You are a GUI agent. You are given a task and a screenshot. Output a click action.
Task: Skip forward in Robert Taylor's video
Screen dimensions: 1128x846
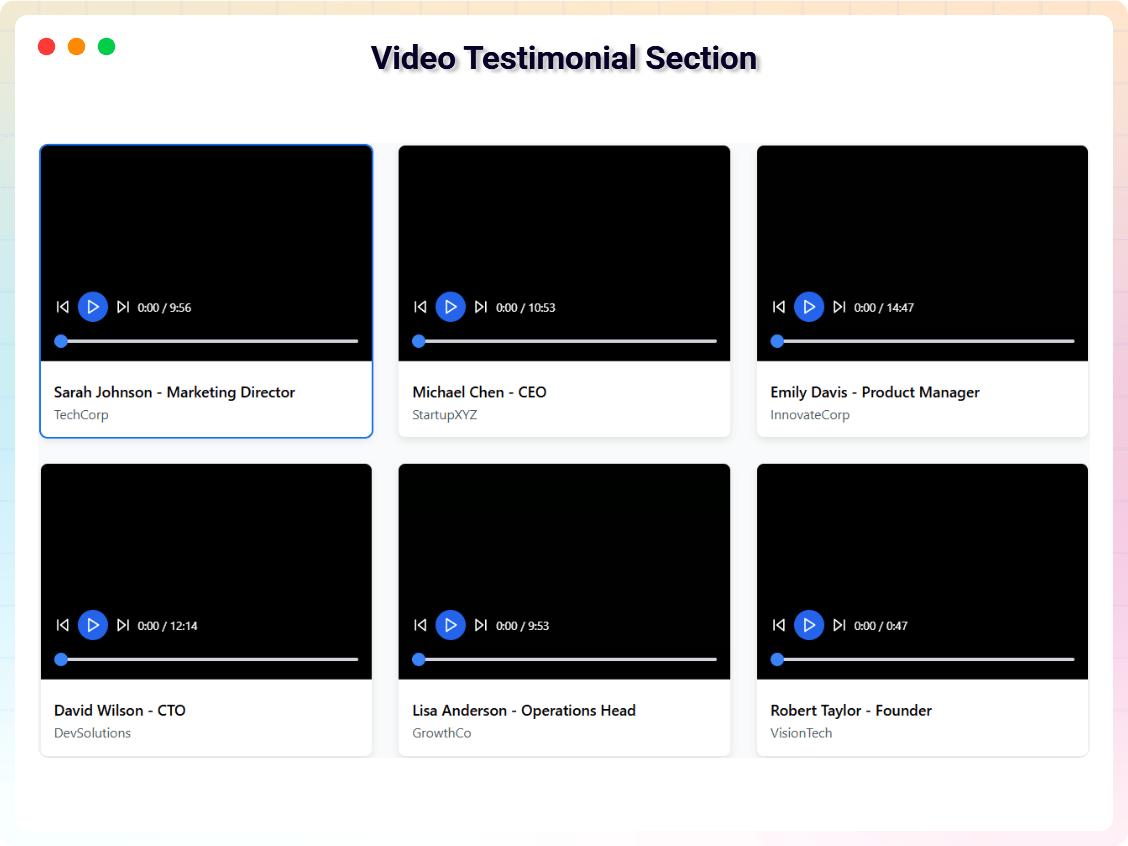[840, 625]
